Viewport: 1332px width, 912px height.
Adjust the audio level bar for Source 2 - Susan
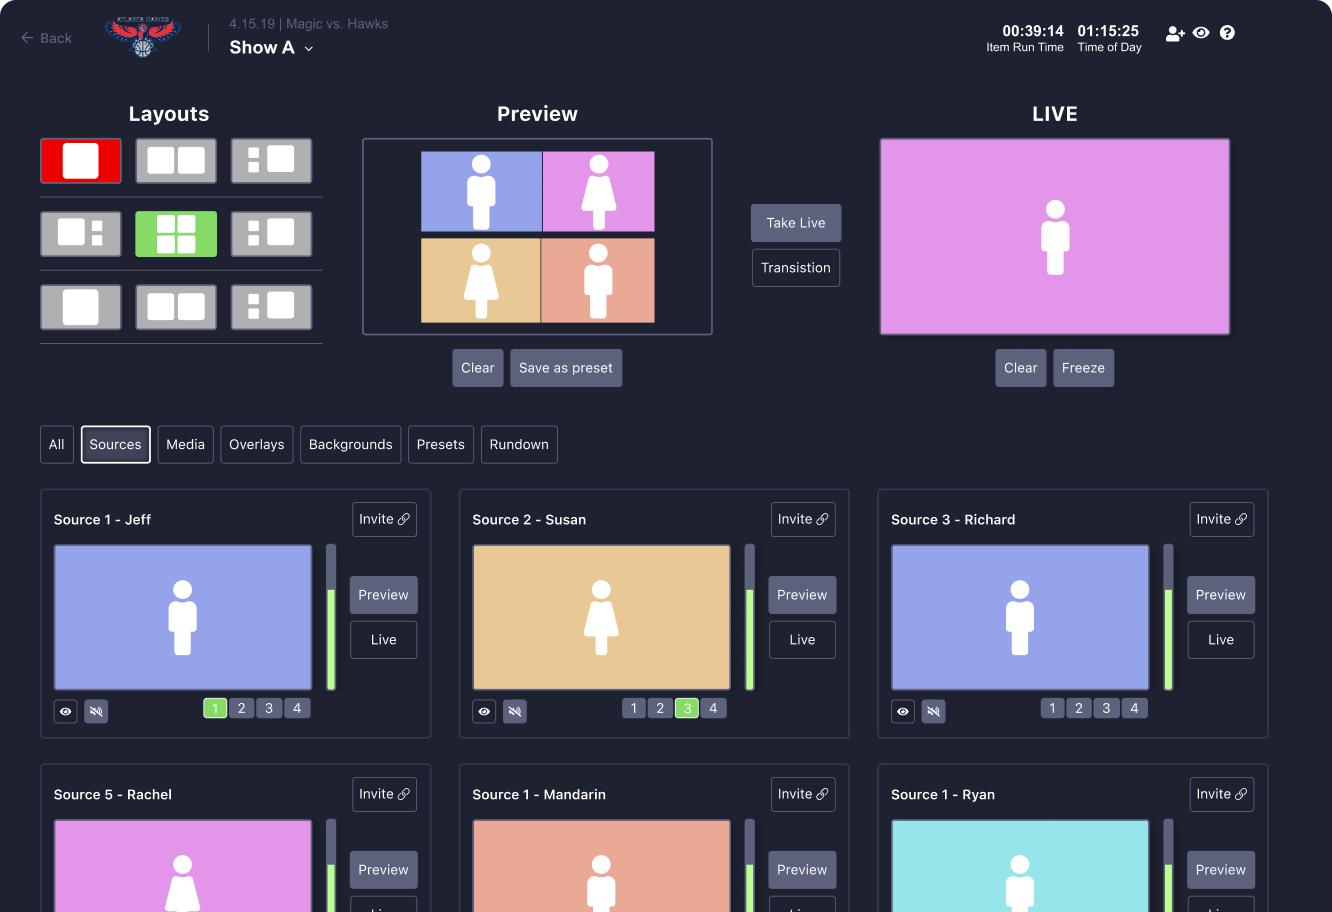pyautogui.click(x=750, y=617)
